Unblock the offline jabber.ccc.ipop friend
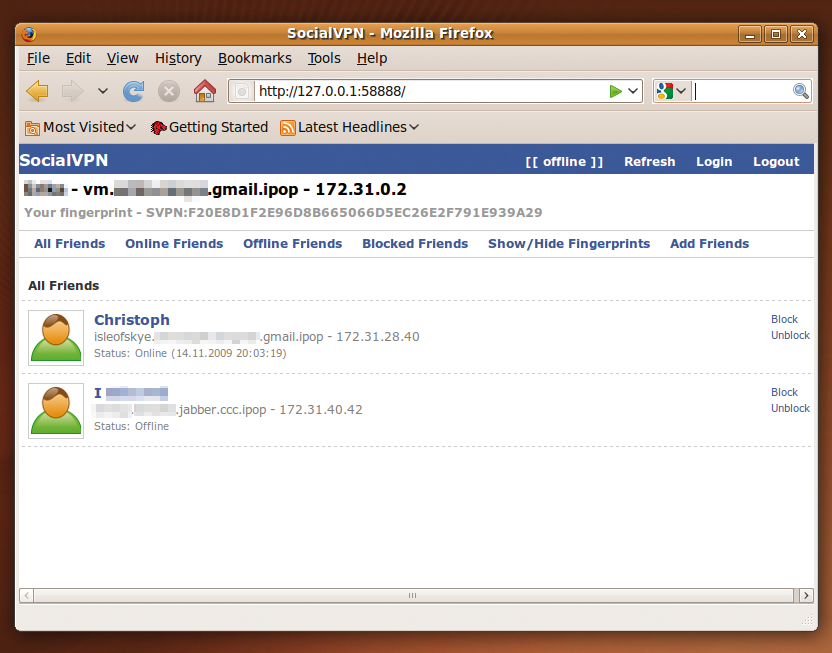The height and width of the screenshot is (653, 832). coord(790,408)
